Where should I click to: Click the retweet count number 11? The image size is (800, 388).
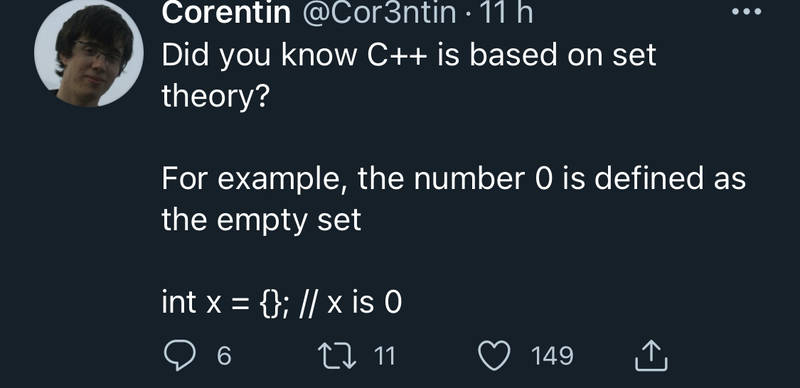(x=385, y=356)
